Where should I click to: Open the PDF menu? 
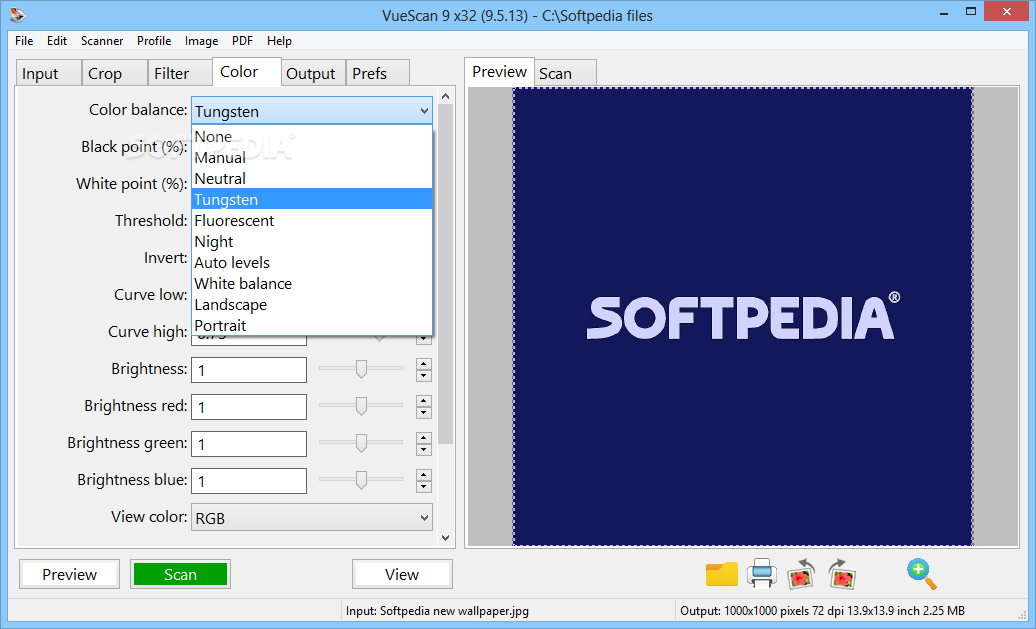pos(242,41)
